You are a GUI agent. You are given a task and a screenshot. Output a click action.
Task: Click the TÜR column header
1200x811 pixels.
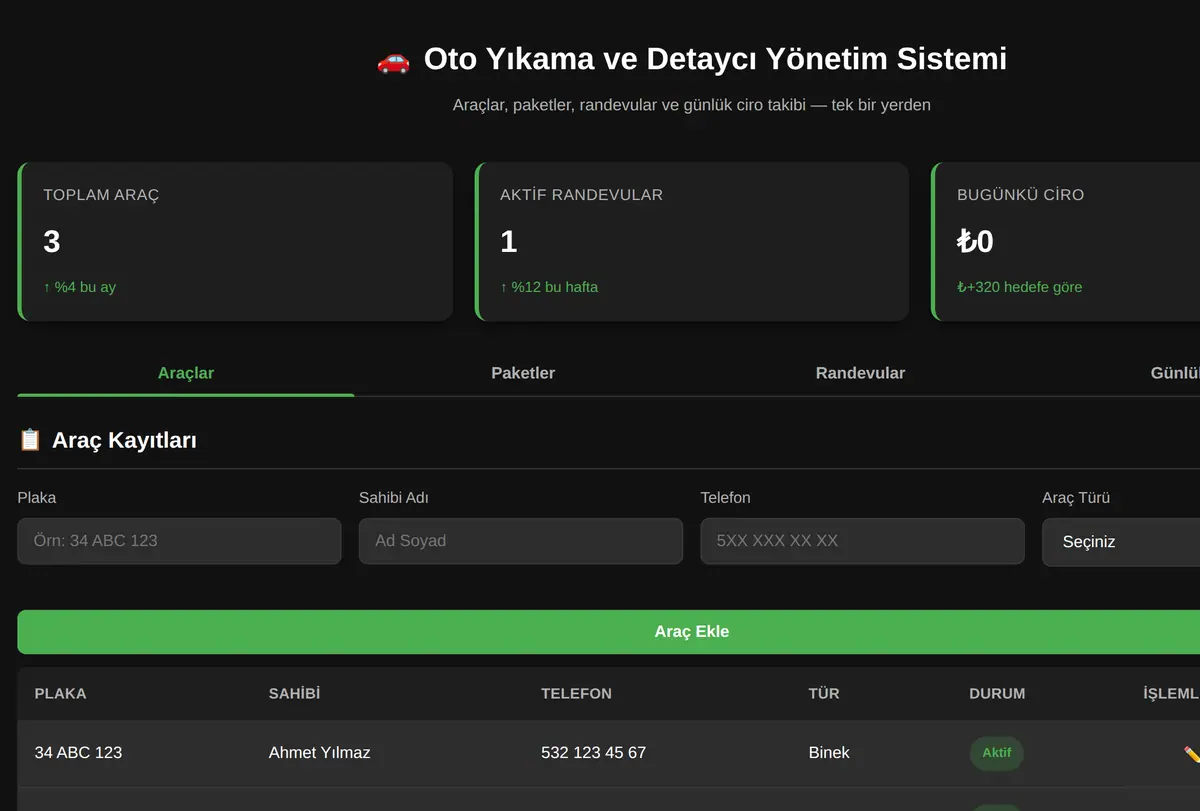coord(824,693)
